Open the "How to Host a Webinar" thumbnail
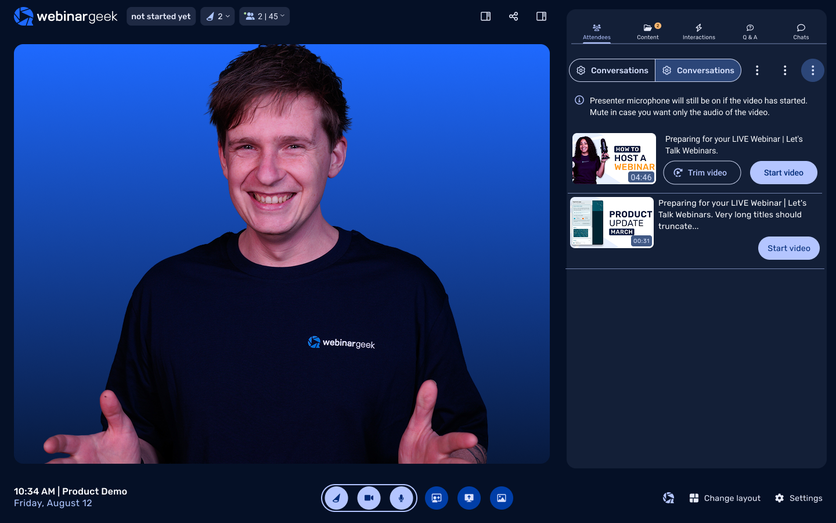The height and width of the screenshot is (523, 836). coord(614,158)
